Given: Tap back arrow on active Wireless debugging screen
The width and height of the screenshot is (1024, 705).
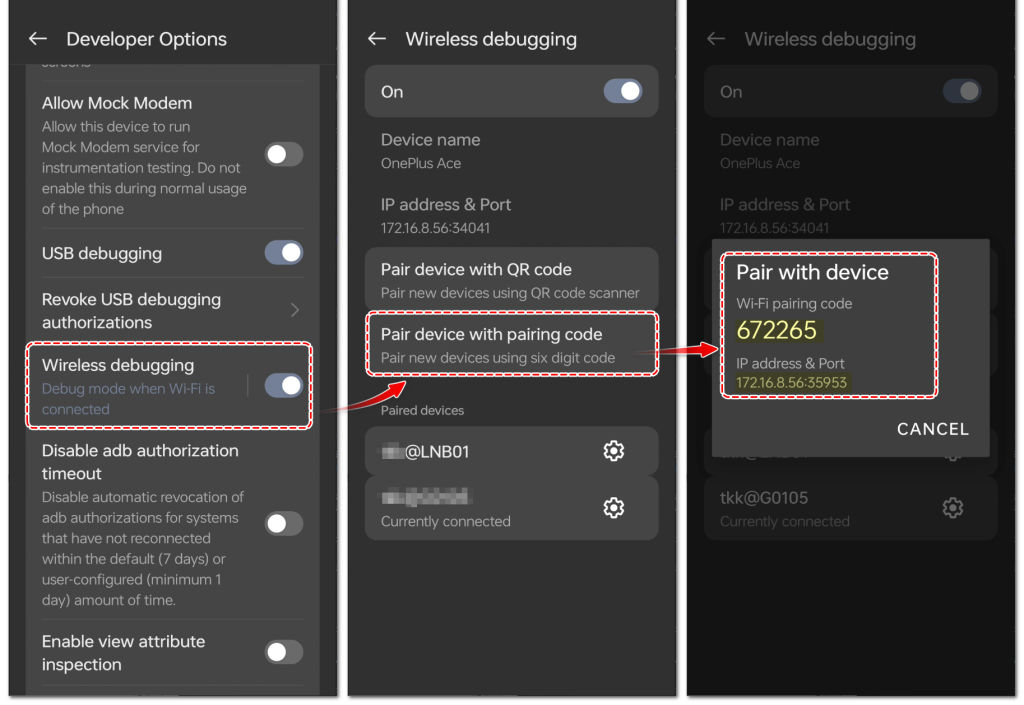Looking at the screenshot, I should pos(377,39).
